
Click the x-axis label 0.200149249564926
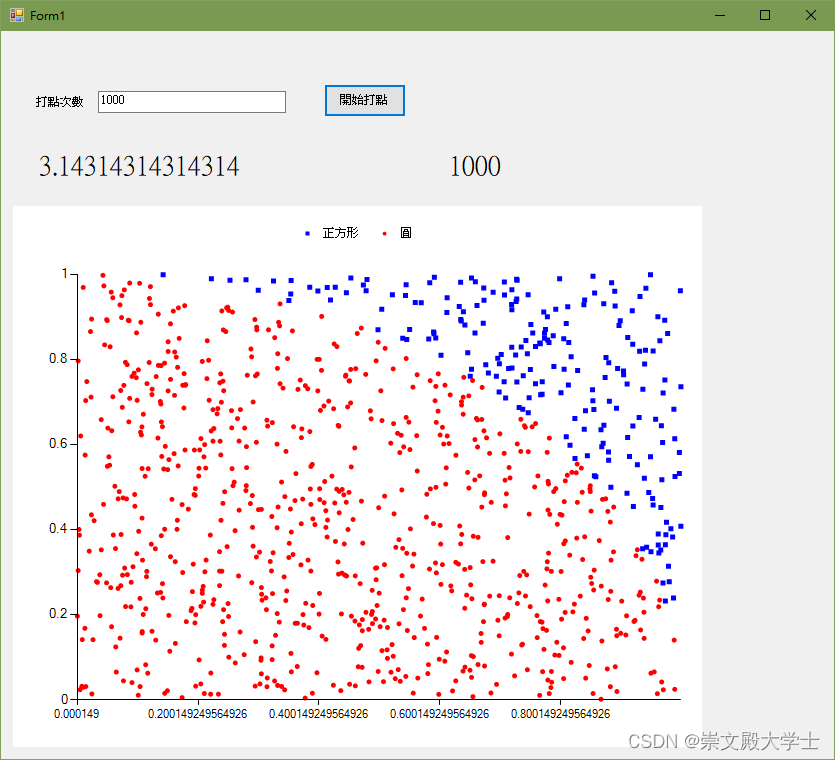[x=198, y=714]
